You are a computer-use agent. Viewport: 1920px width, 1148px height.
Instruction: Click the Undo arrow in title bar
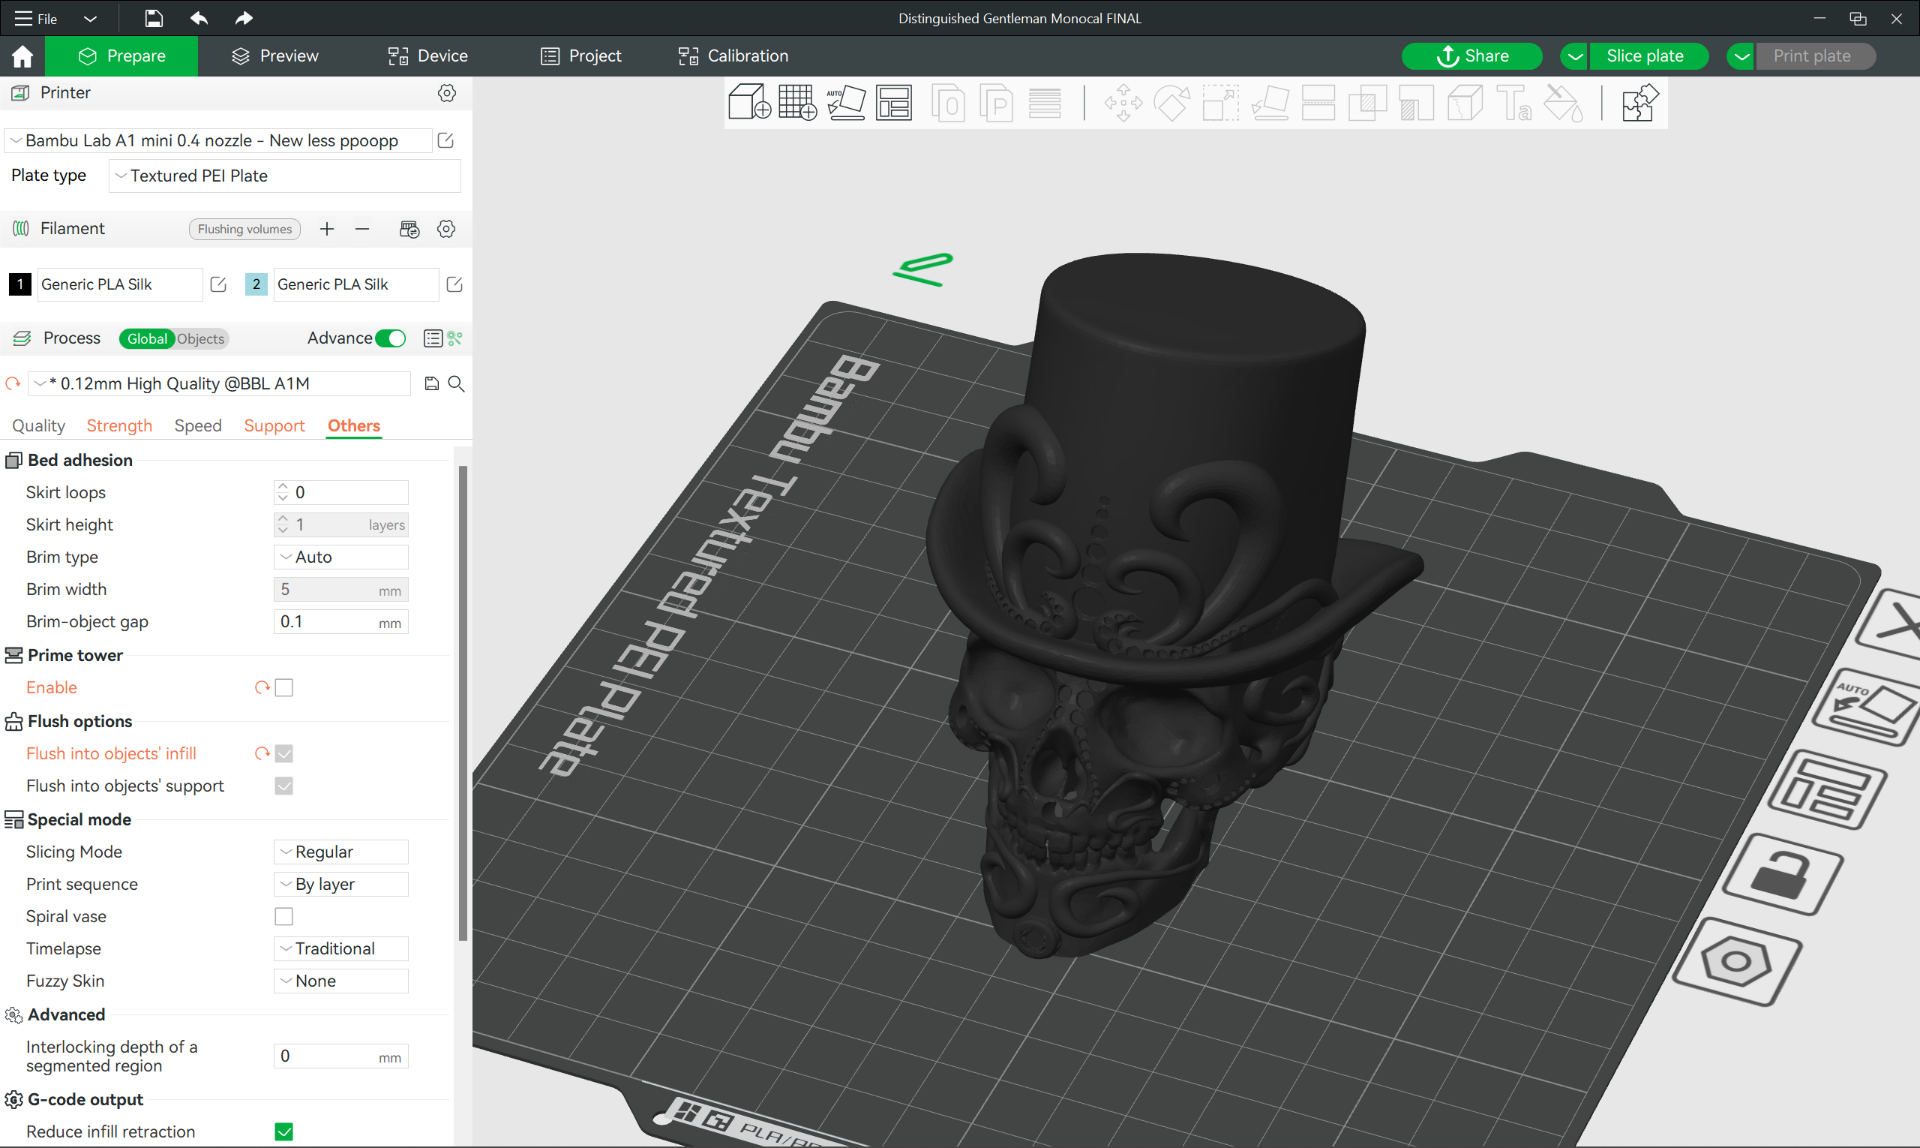pos(199,18)
